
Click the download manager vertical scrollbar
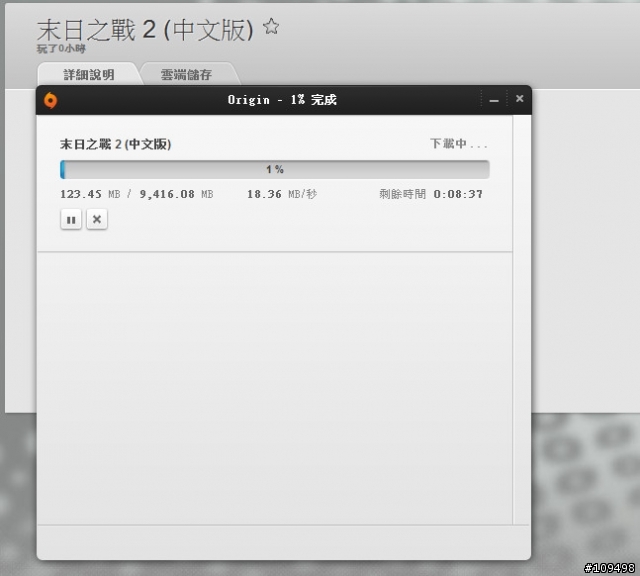522,319
